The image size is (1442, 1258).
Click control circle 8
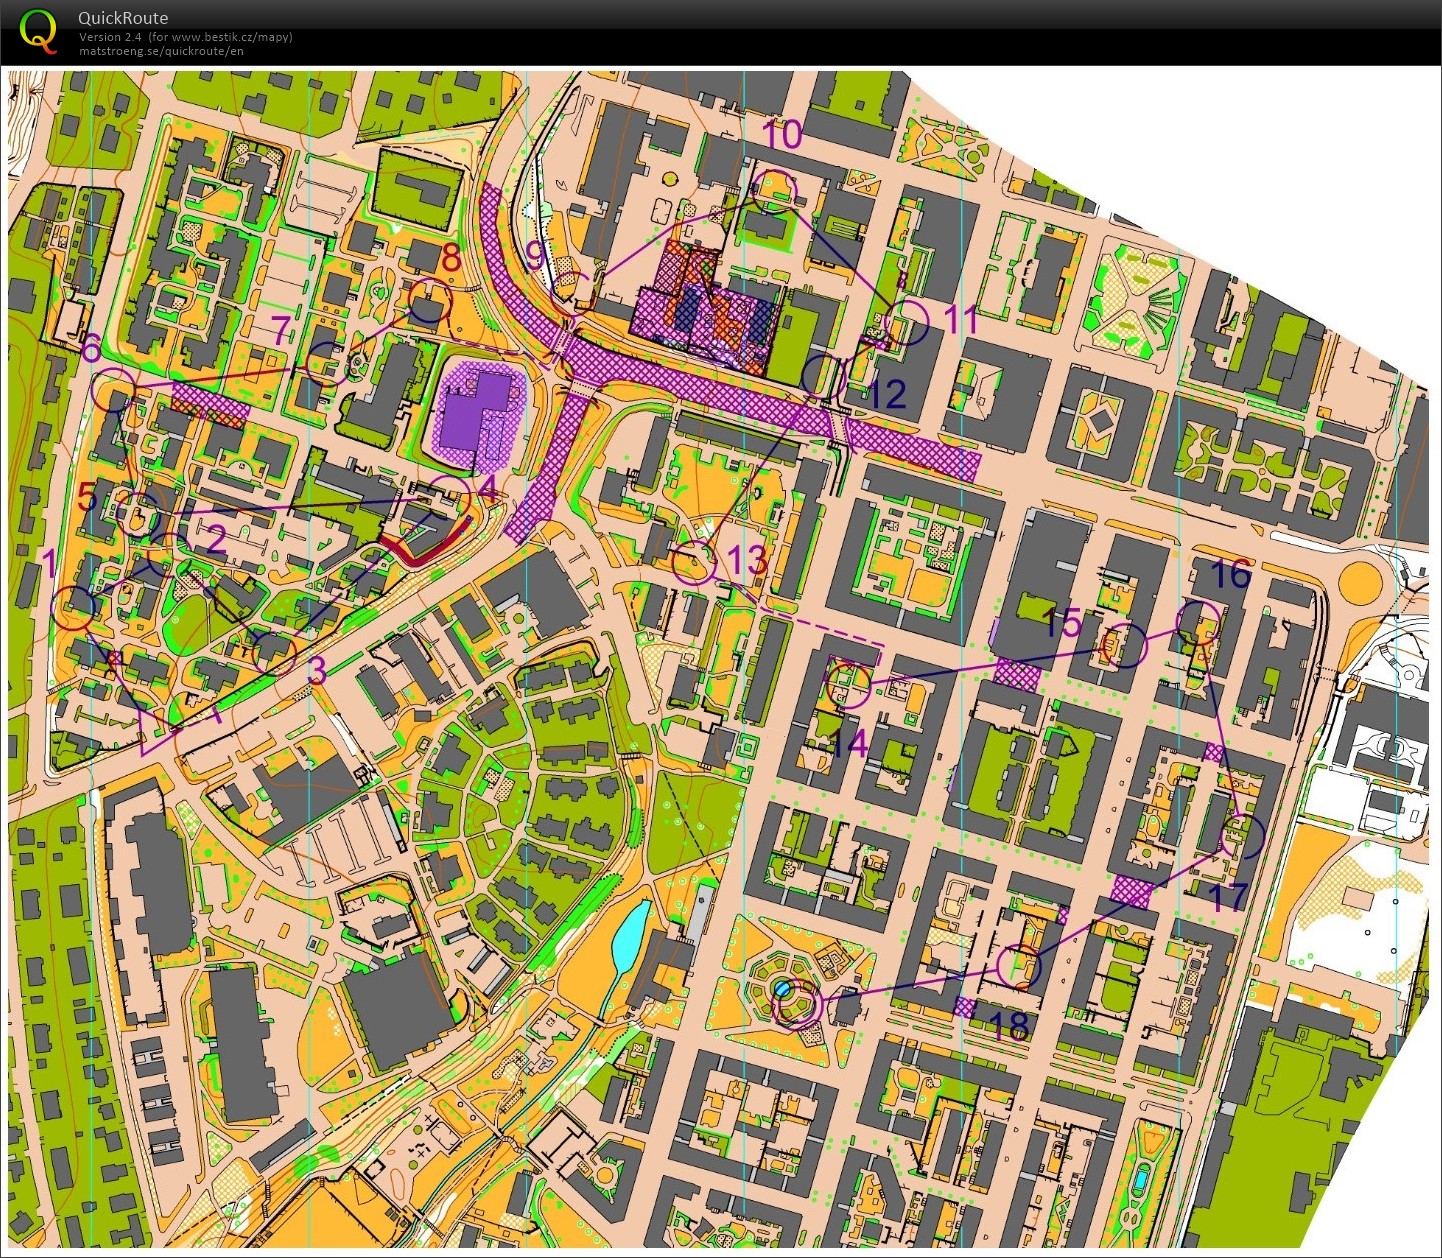(x=429, y=298)
